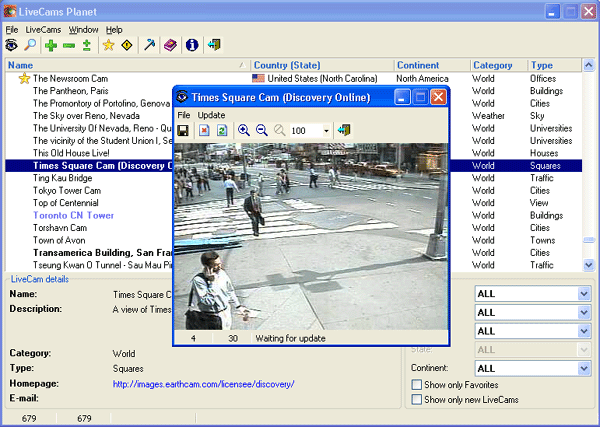
Task: Click the exit door icon in cam window
Action: click(x=344, y=130)
